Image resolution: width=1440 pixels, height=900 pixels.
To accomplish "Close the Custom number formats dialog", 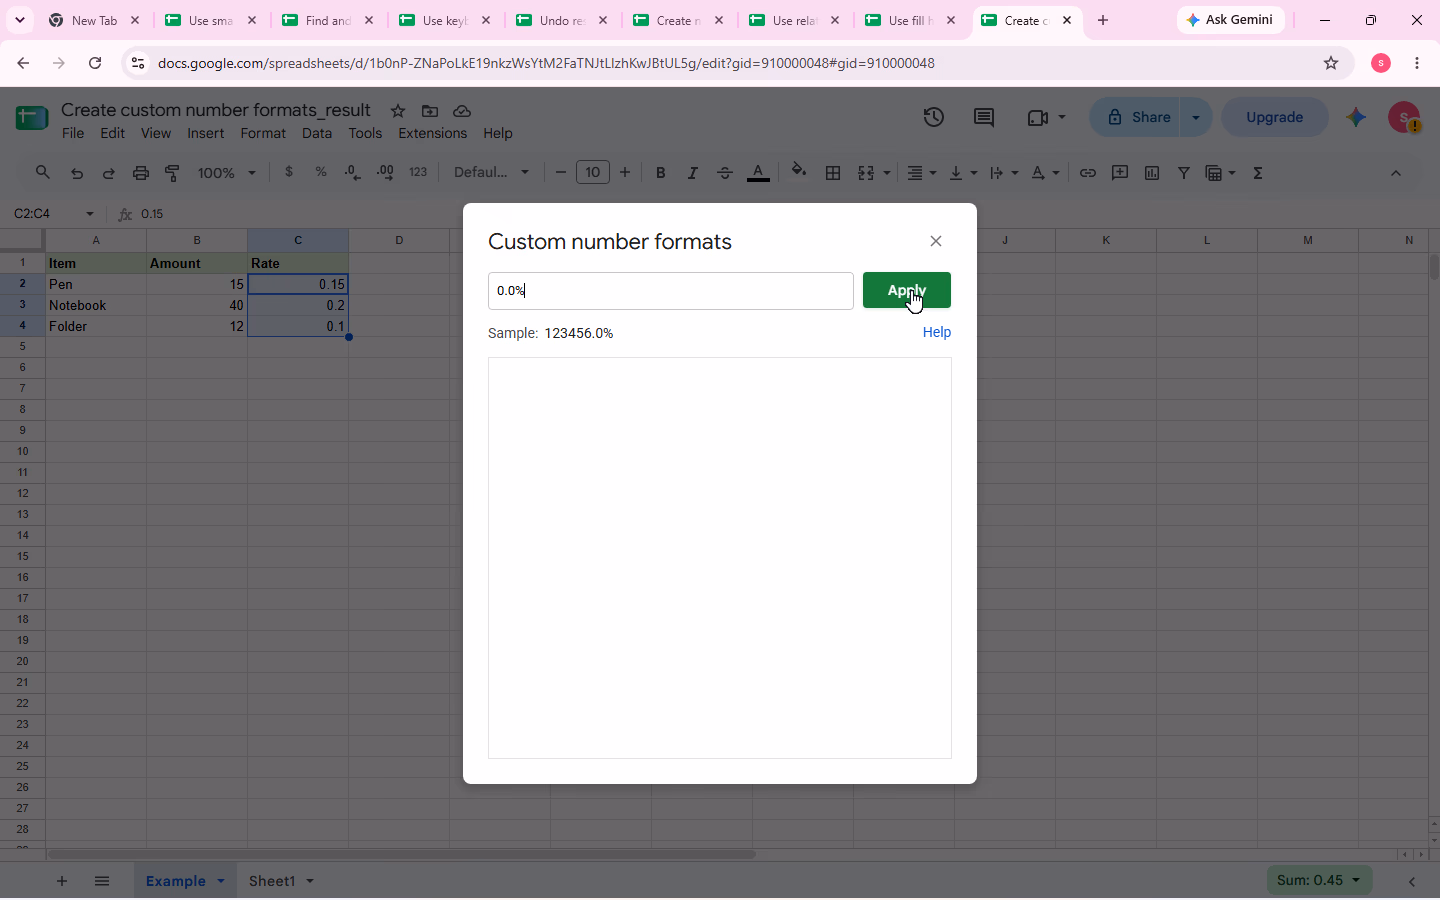I will (x=936, y=241).
